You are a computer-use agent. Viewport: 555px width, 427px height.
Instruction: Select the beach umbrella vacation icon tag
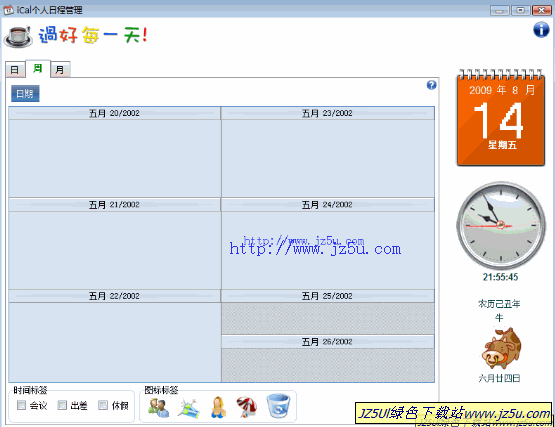click(x=246, y=407)
